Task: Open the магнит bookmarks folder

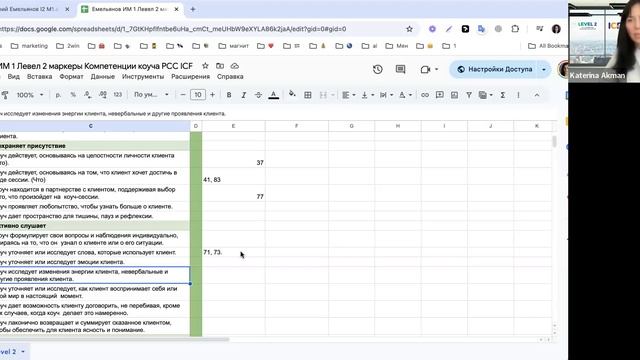Action: coord(234,46)
